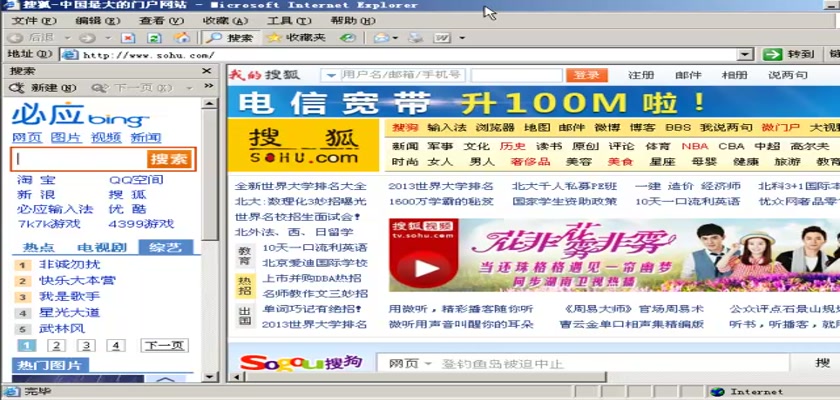The image size is (840, 400).
Task: Click the Sogou search input field
Action: tap(613, 364)
